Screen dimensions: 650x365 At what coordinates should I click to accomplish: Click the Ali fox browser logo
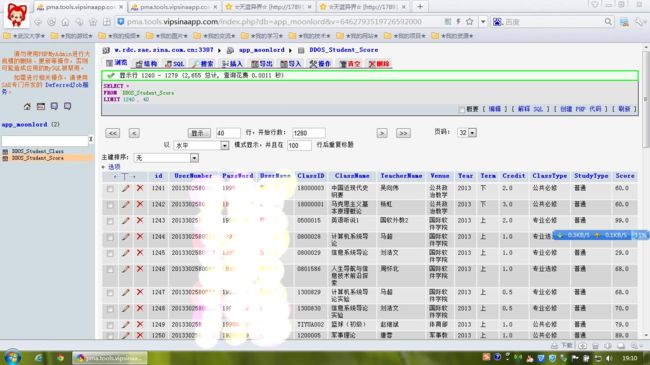pyautogui.click(x=17, y=15)
